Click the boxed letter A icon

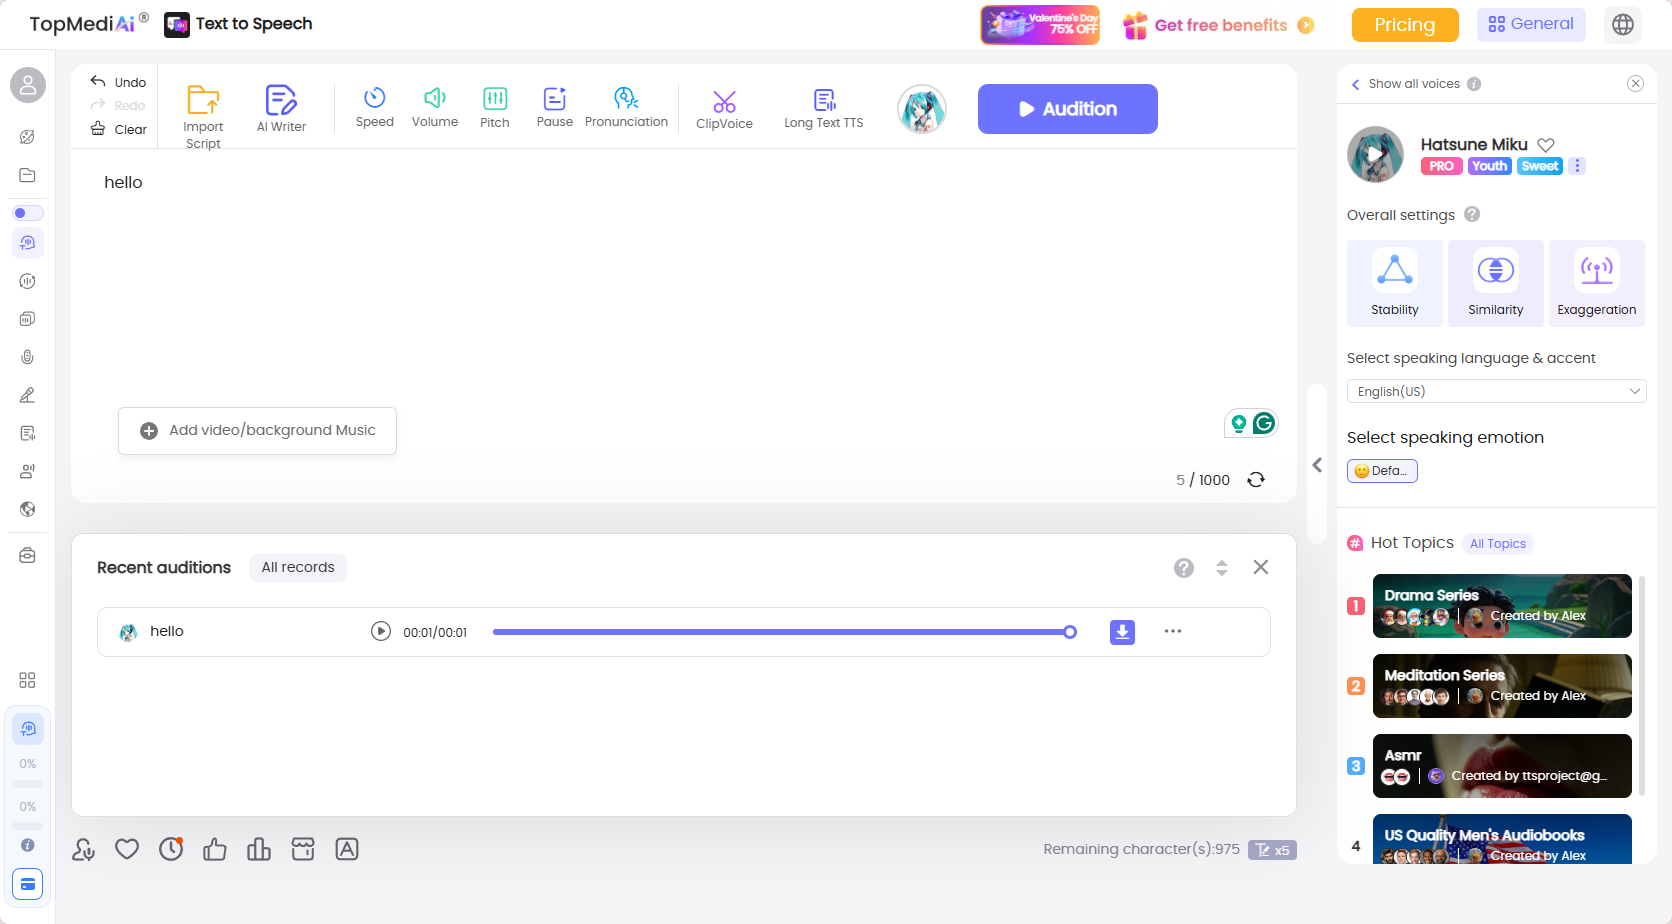tap(347, 849)
